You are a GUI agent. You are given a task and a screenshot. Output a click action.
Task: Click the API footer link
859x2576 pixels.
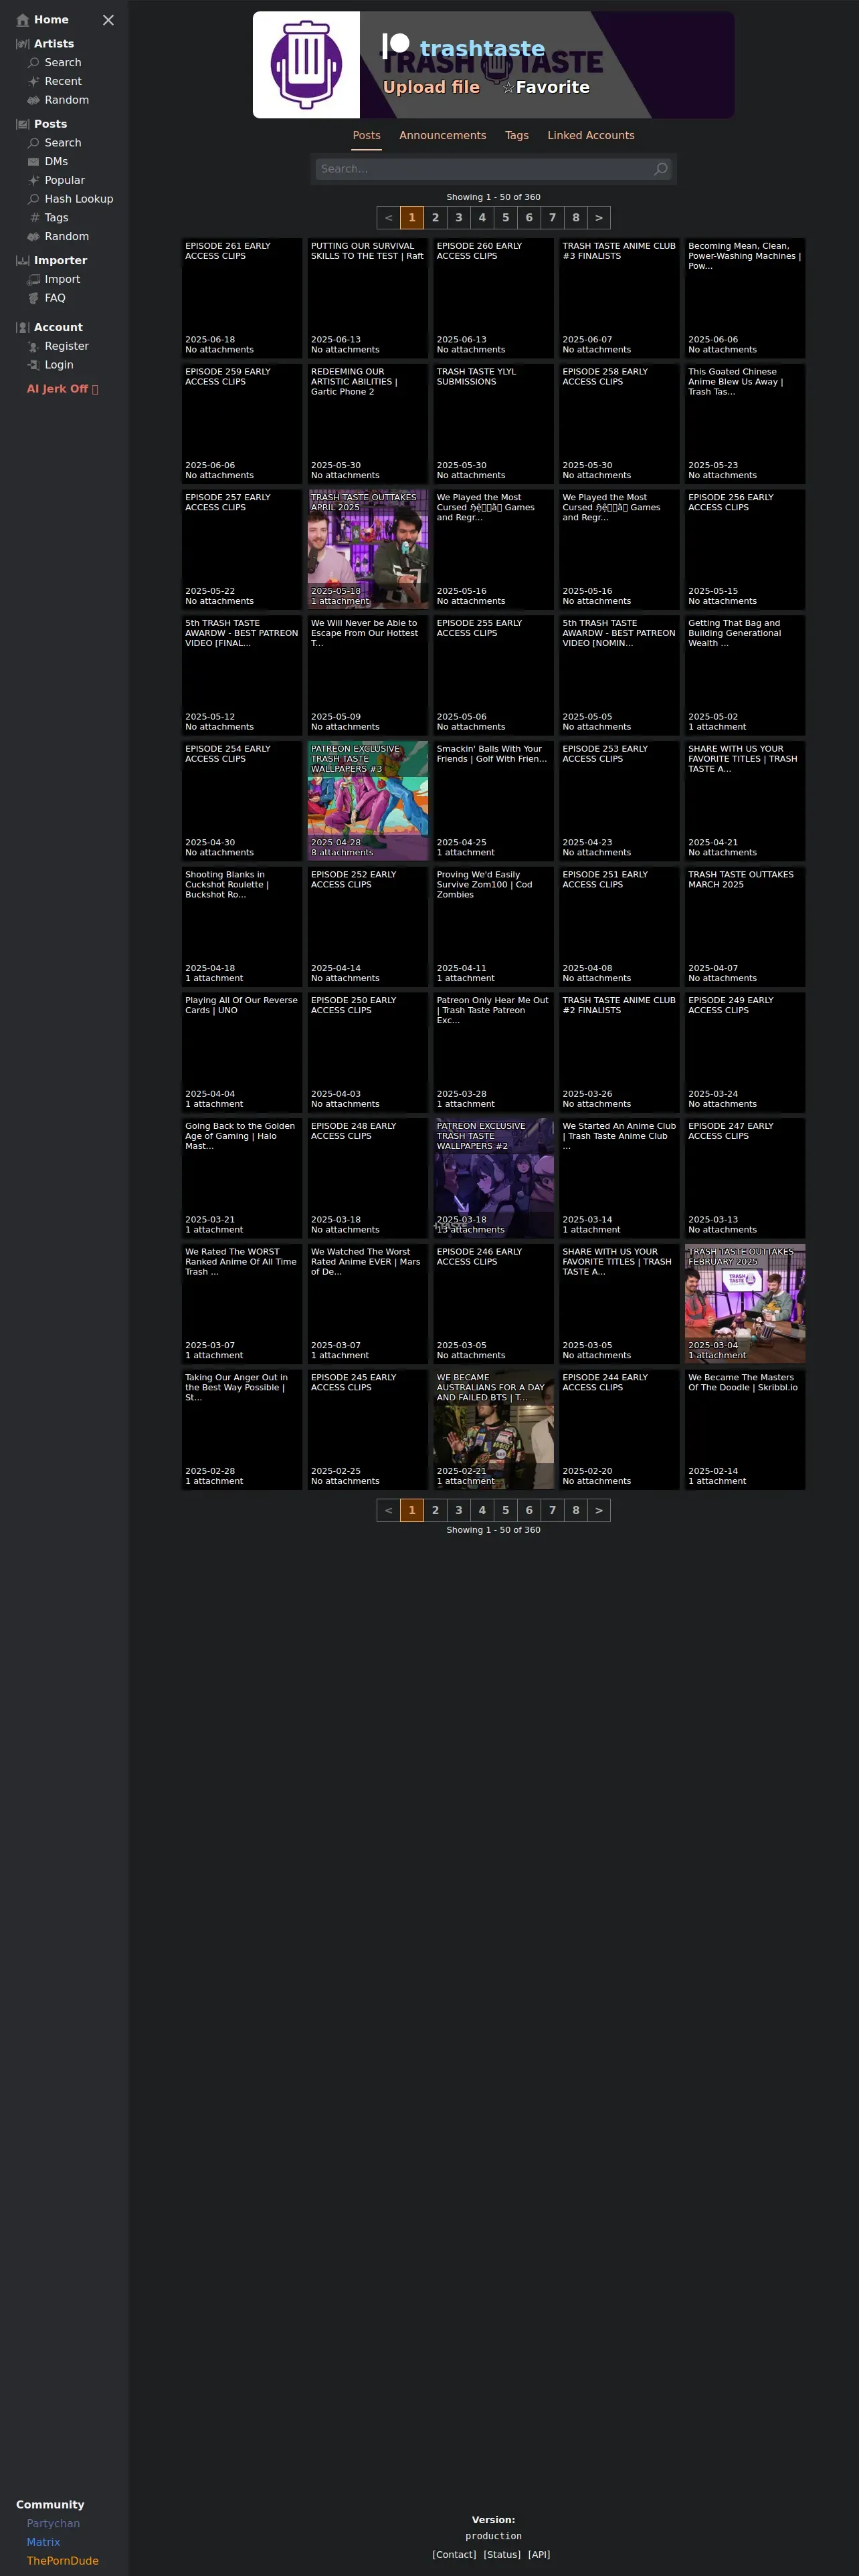coord(539,2554)
